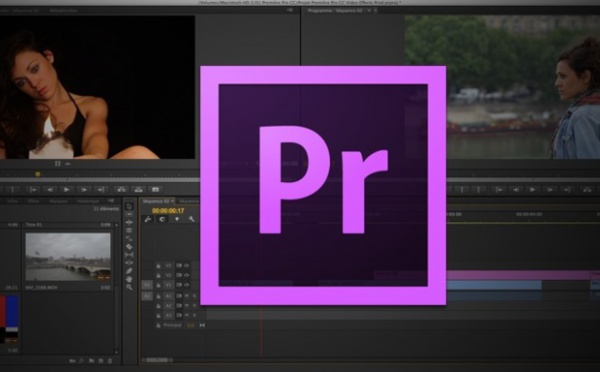The width and height of the screenshot is (600, 372).
Task: Play the sequence in the program monitor
Action: (532, 189)
